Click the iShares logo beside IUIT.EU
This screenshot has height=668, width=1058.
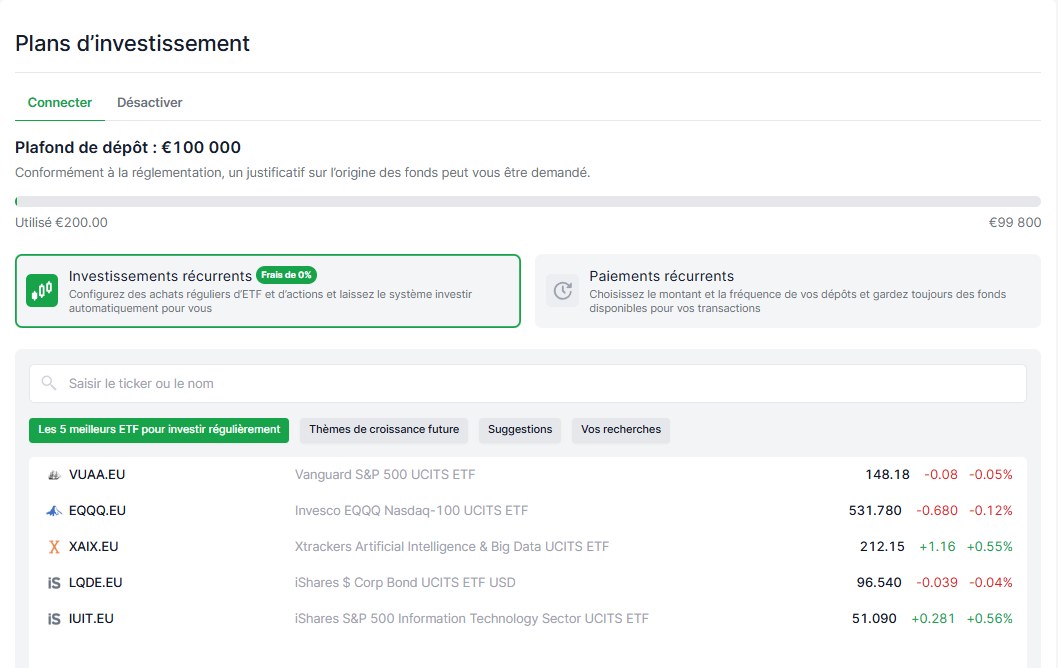(x=54, y=619)
